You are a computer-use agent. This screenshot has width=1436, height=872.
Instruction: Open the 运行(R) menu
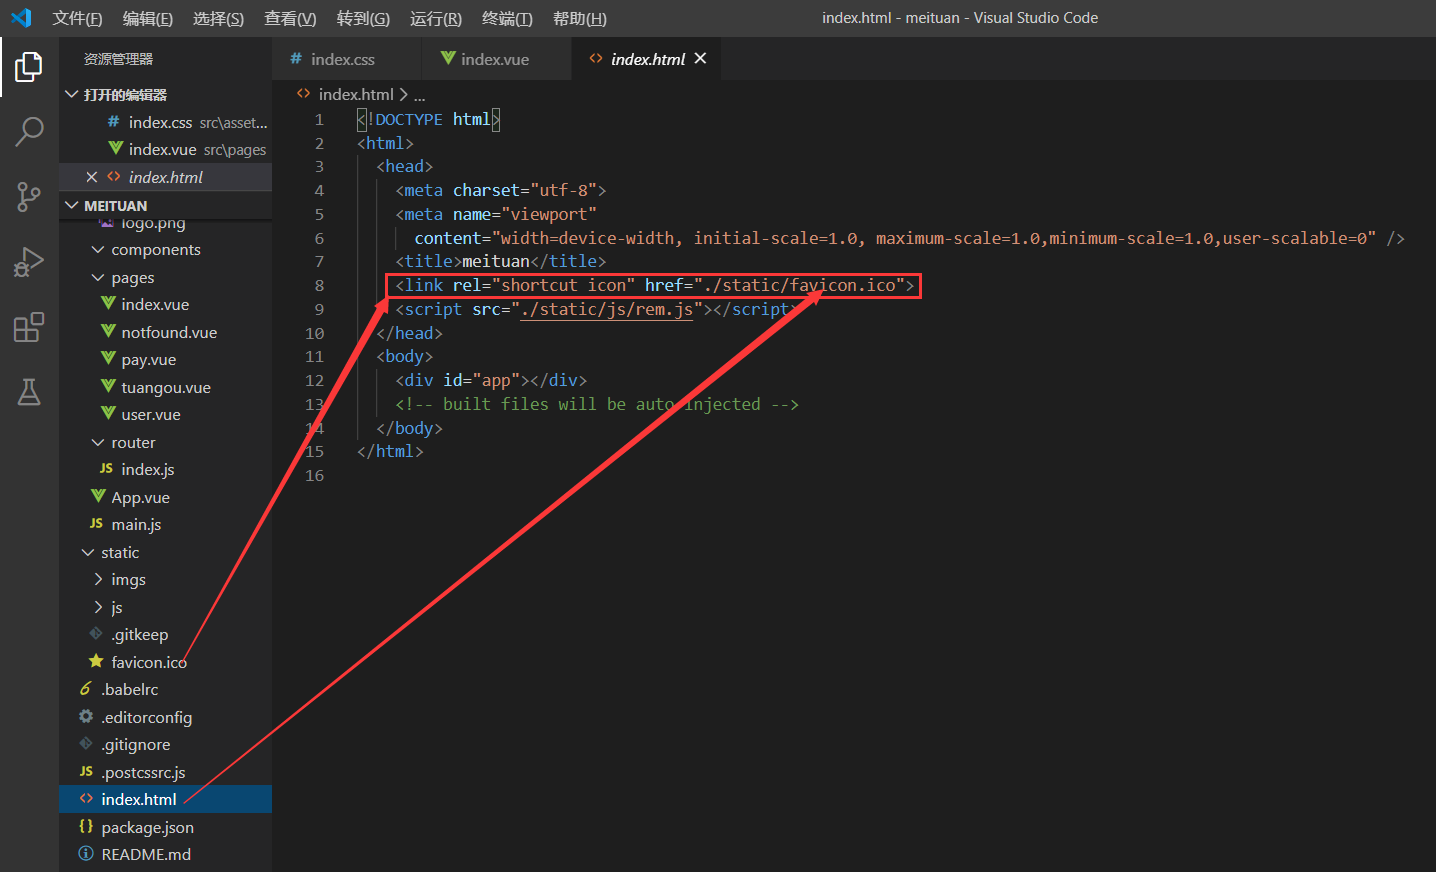tap(436, 18)
